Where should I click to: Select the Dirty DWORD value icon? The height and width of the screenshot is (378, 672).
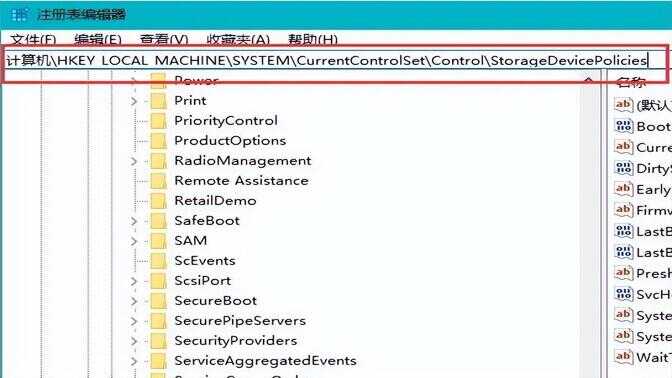[624, 168]
